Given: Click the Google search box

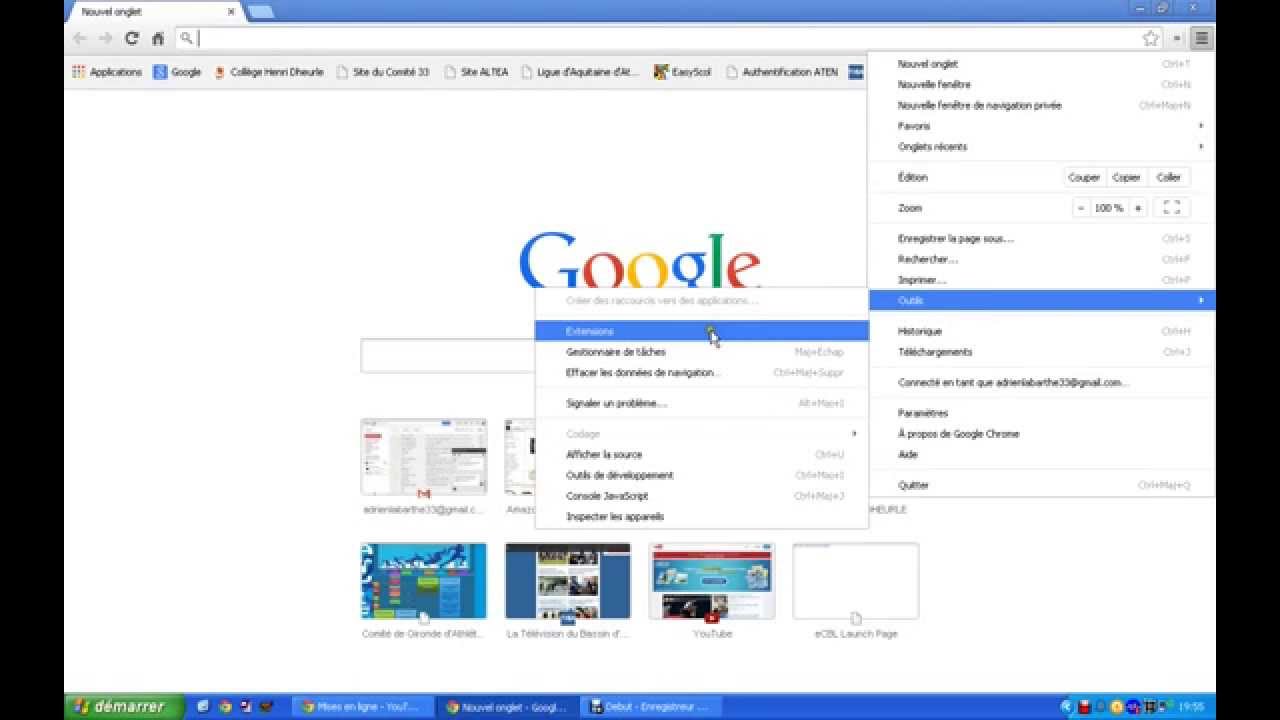Looking at the screenshot, I should pos(448,355).
